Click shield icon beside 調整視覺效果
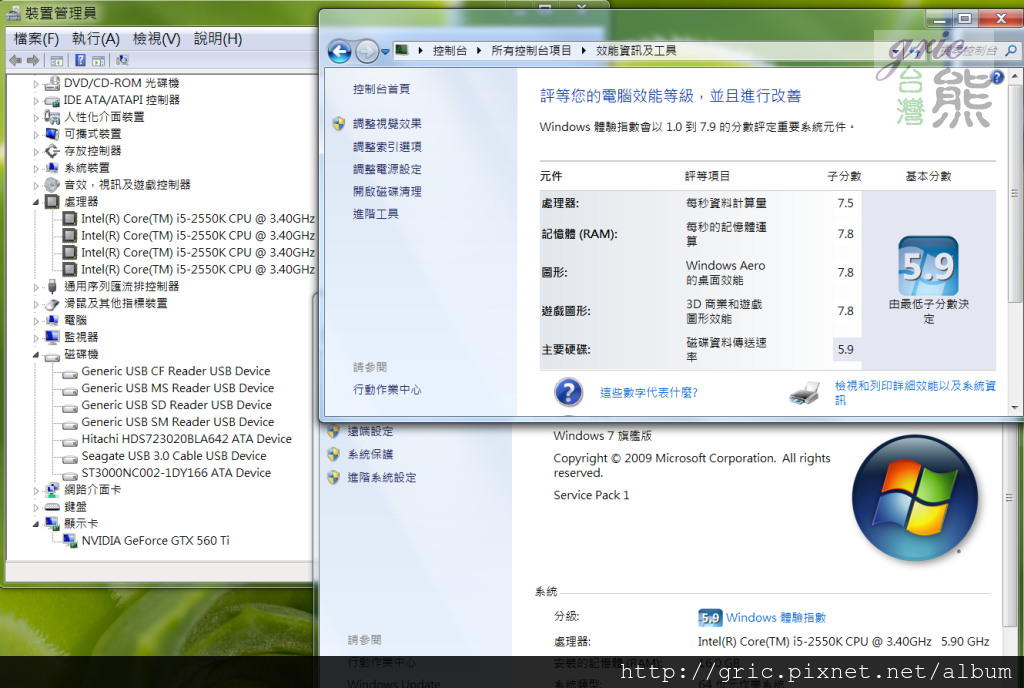The width and height of the screenshot is (1024, 688). point(338,123)
